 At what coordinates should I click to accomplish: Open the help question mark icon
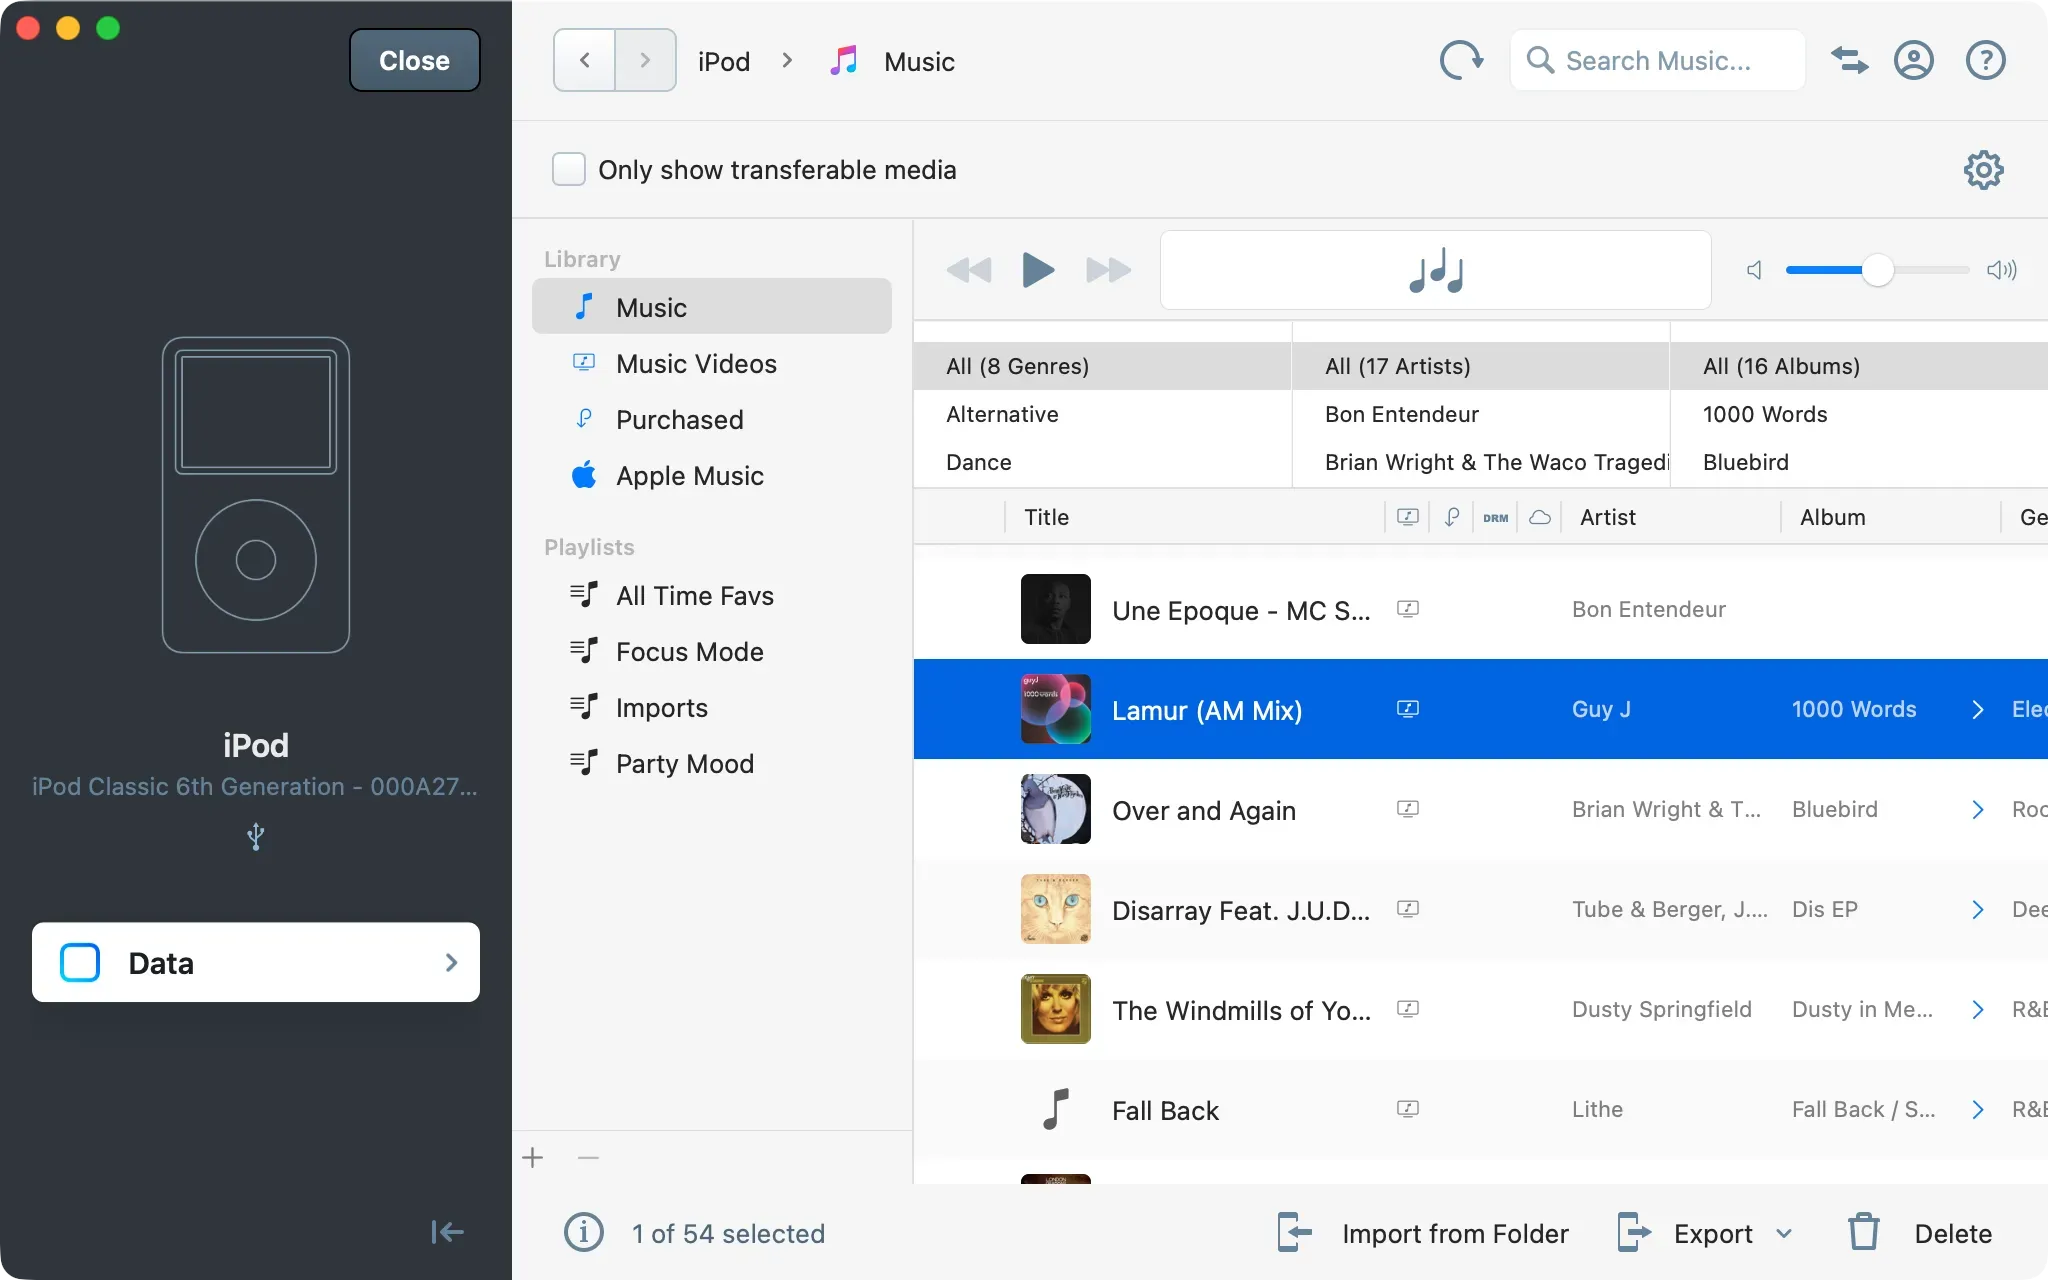click(x=1985, y=61)
